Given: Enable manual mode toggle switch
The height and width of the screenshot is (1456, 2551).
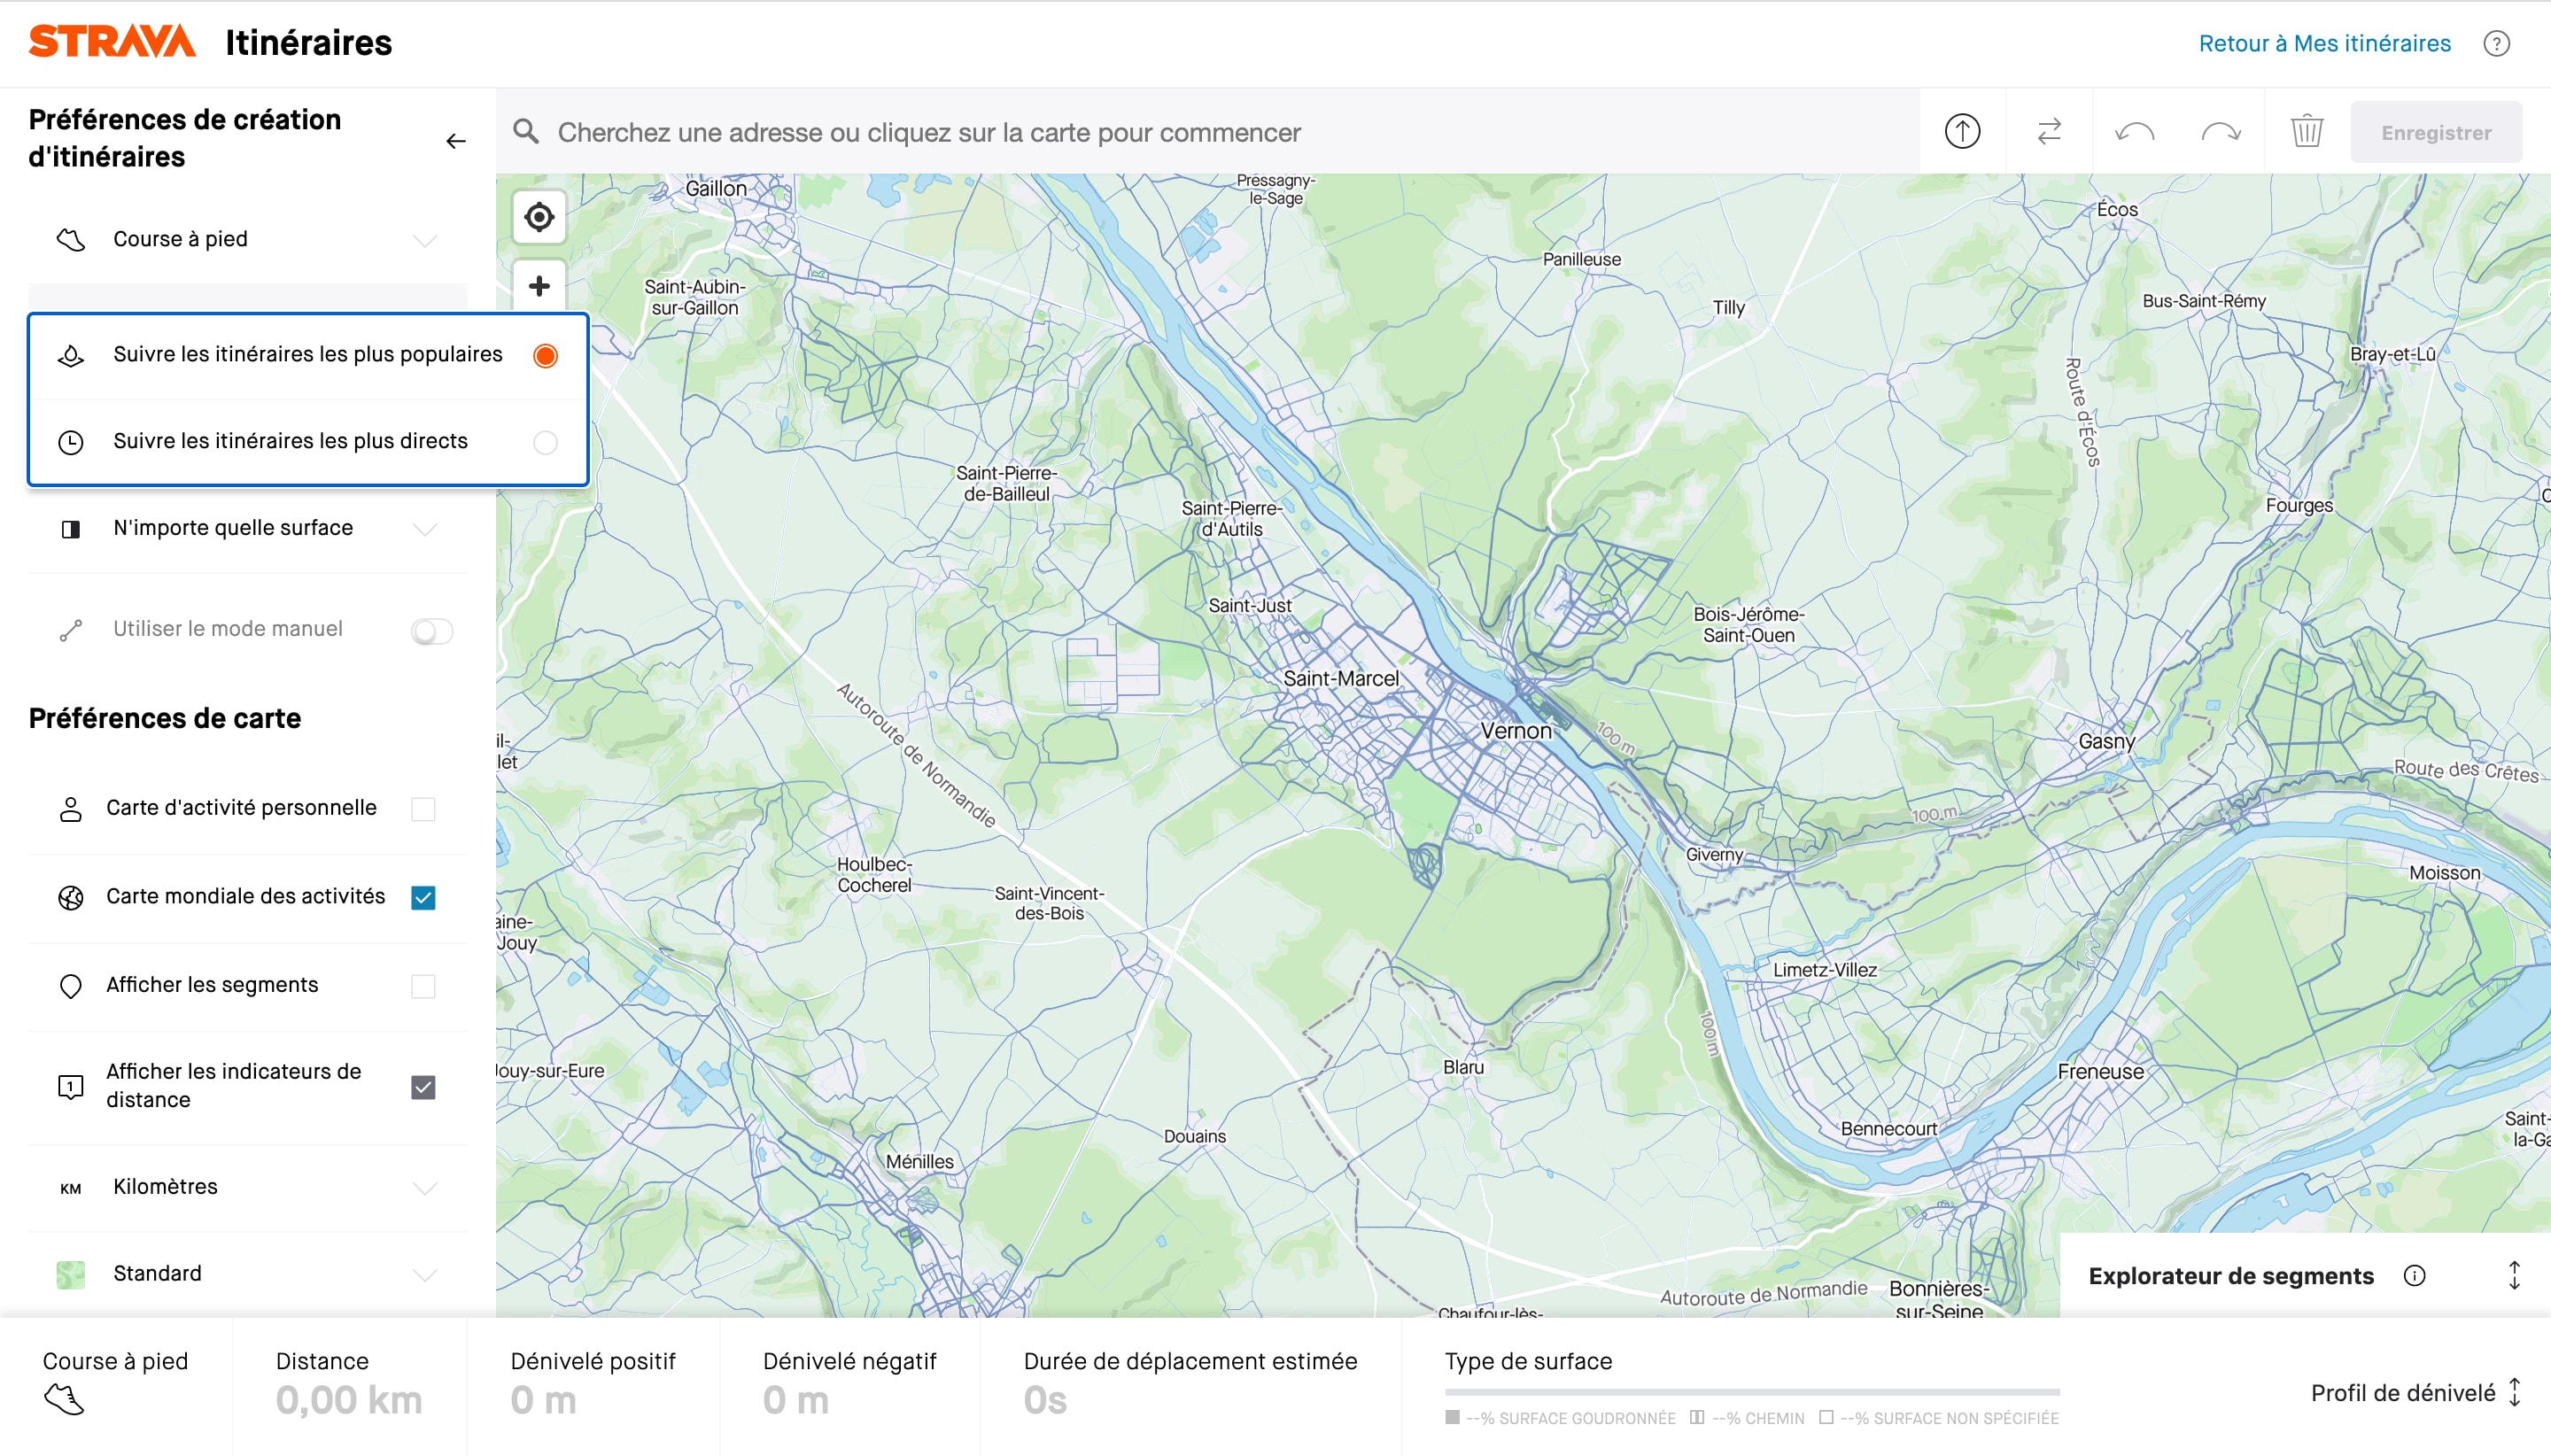Looking at the screenshot, I should 432,631.
